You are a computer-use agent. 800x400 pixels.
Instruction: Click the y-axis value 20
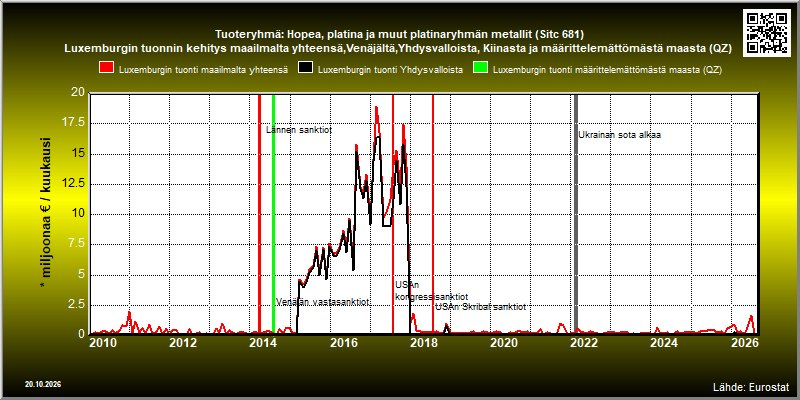point(79,93)
